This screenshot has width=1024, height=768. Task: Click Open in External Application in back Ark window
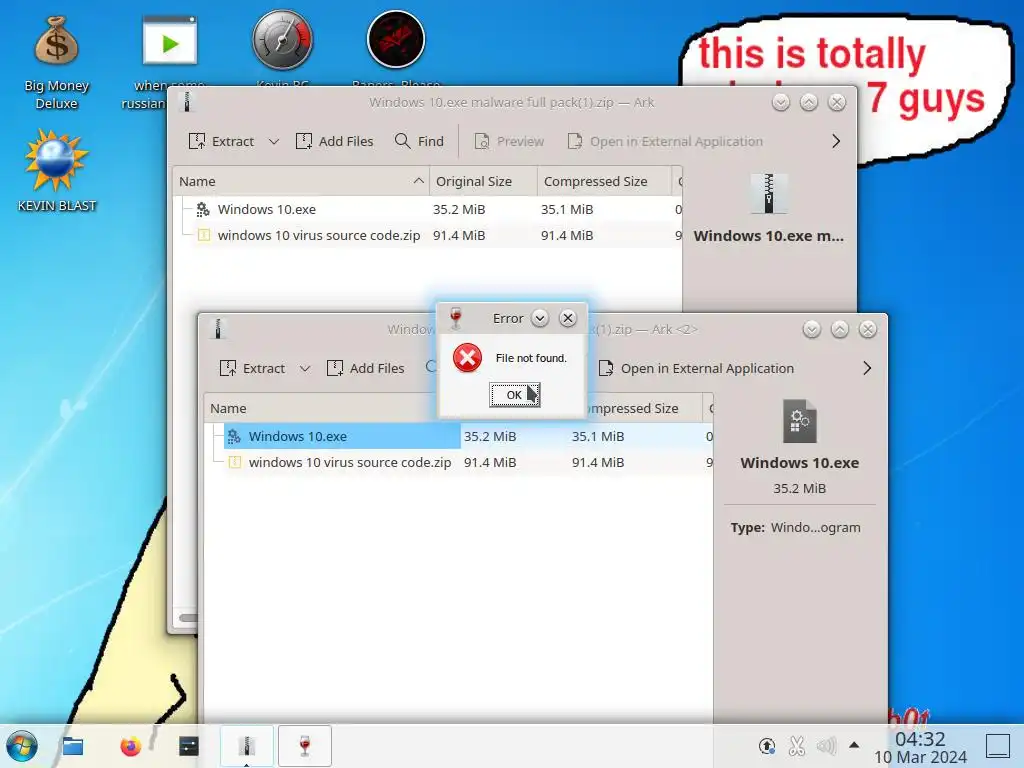[x=665, y=141]
